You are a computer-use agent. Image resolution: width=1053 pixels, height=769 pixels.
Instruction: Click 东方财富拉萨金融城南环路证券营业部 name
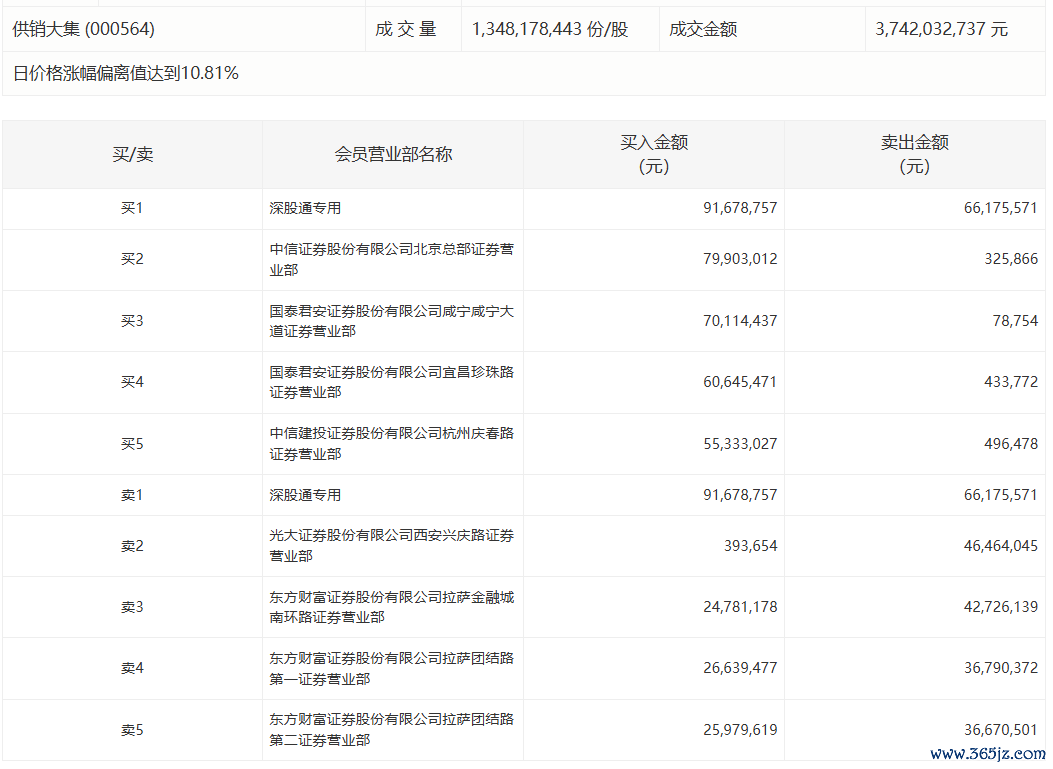tap(392, 607)
